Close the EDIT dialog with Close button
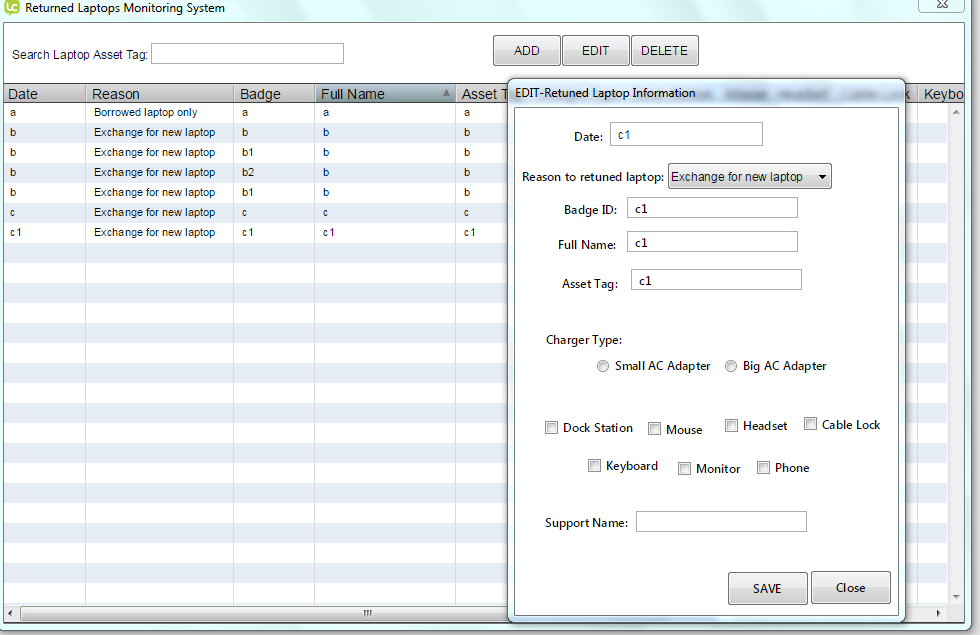 pos(850,588)
